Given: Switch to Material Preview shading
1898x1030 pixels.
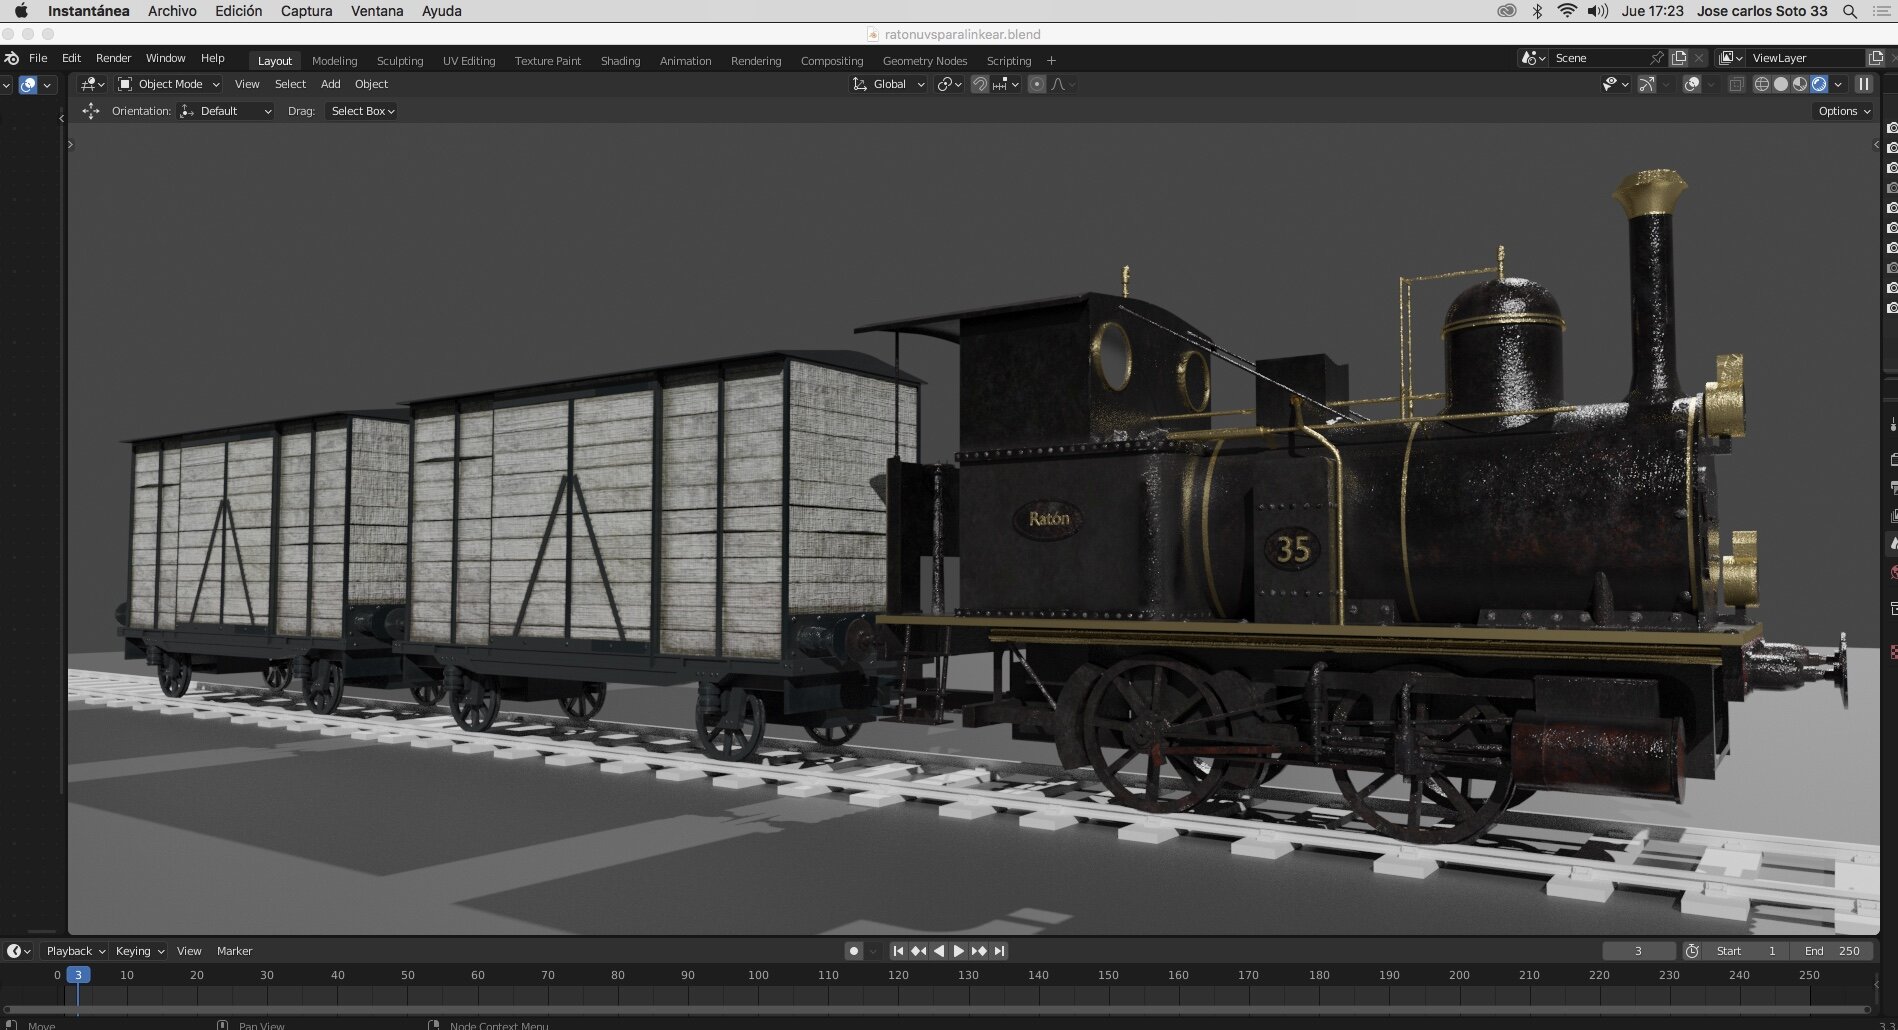Looking at the screenshot, I should [x=1800, y=84].
